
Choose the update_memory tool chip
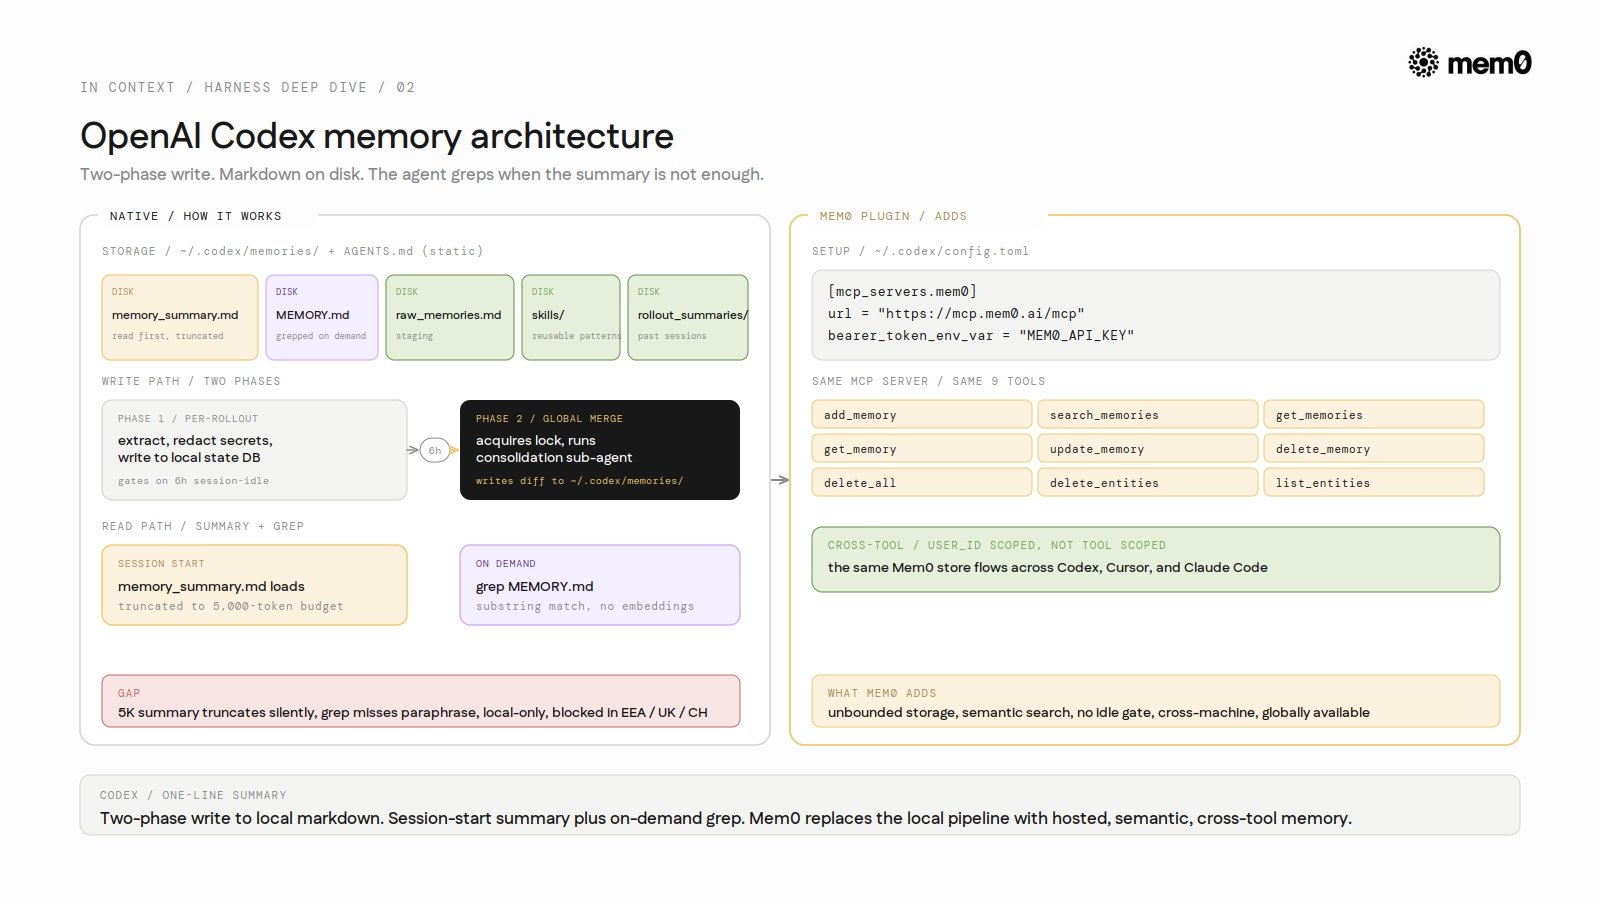(x=1148, y=448)
